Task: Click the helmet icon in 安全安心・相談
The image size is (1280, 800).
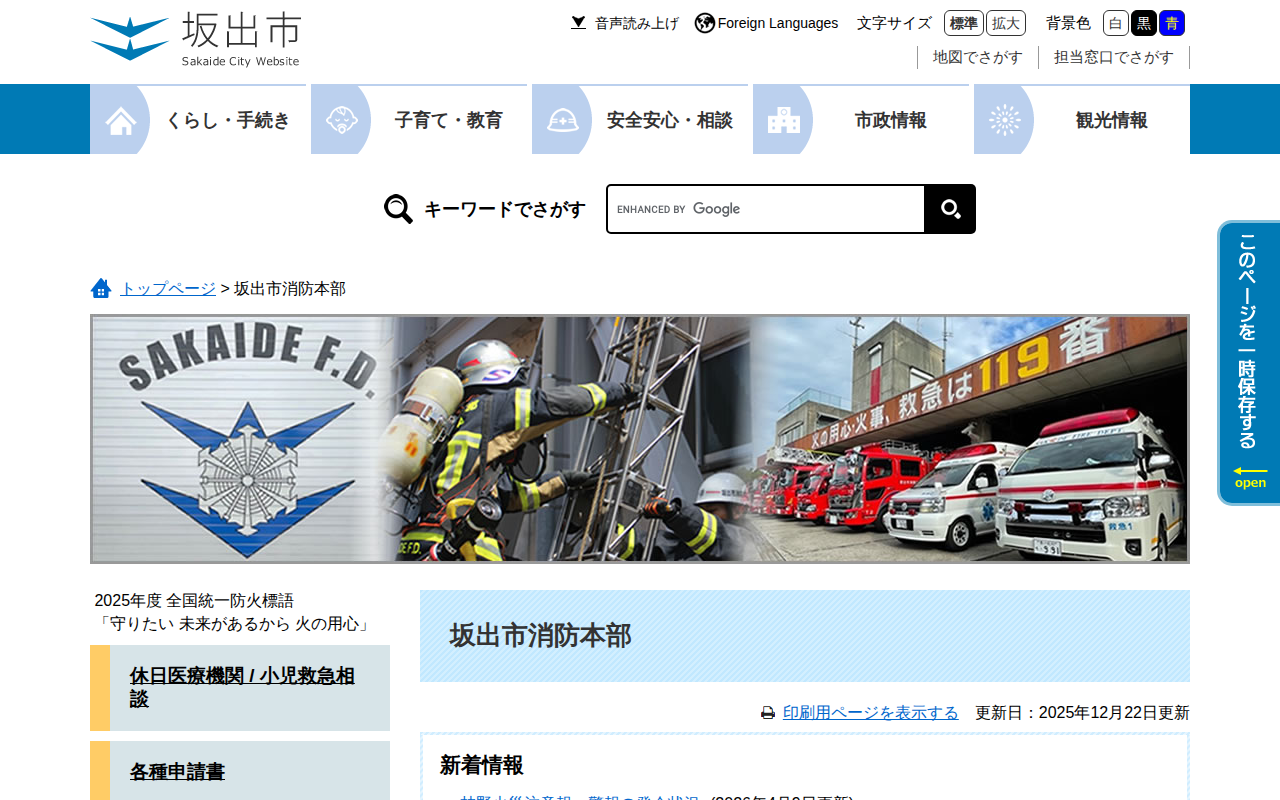Action: (x=563, y=120)
